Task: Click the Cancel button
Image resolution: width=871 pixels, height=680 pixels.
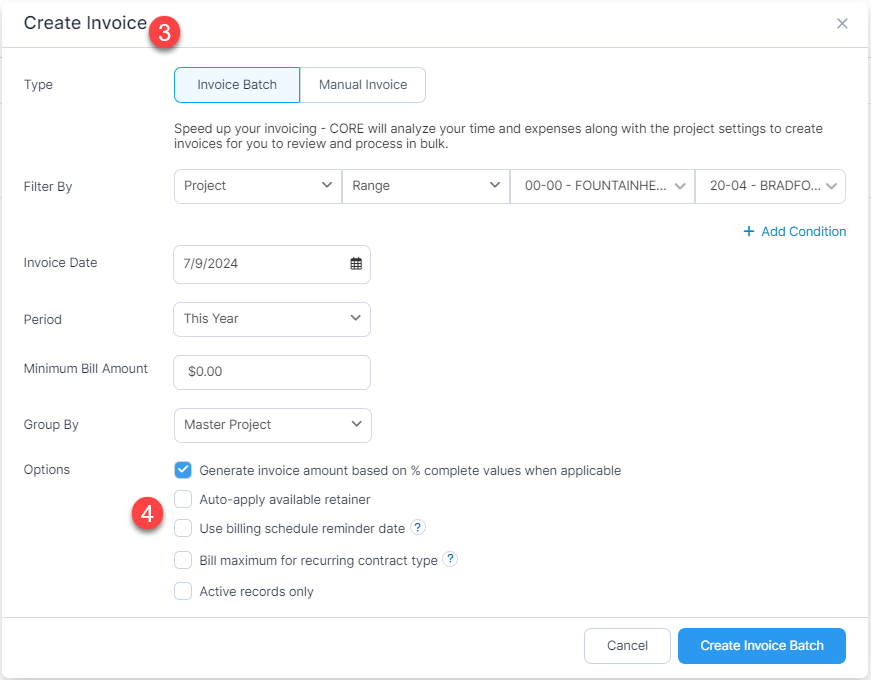Action: coord(627,646)
